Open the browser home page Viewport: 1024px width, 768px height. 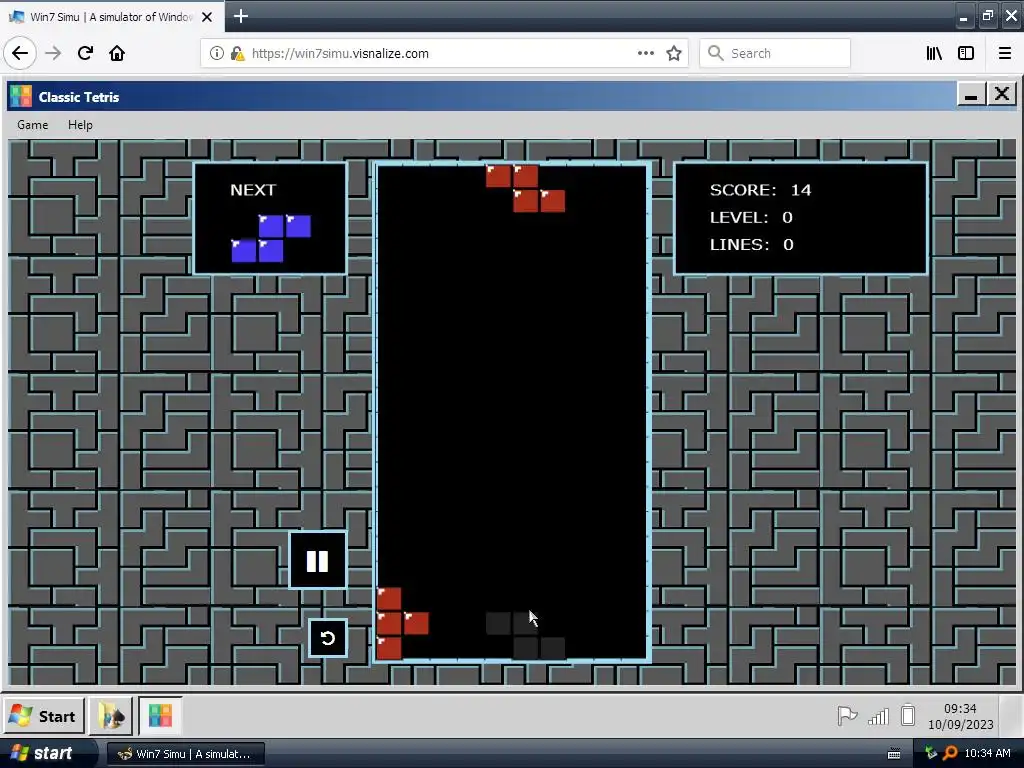coord(117,54)
